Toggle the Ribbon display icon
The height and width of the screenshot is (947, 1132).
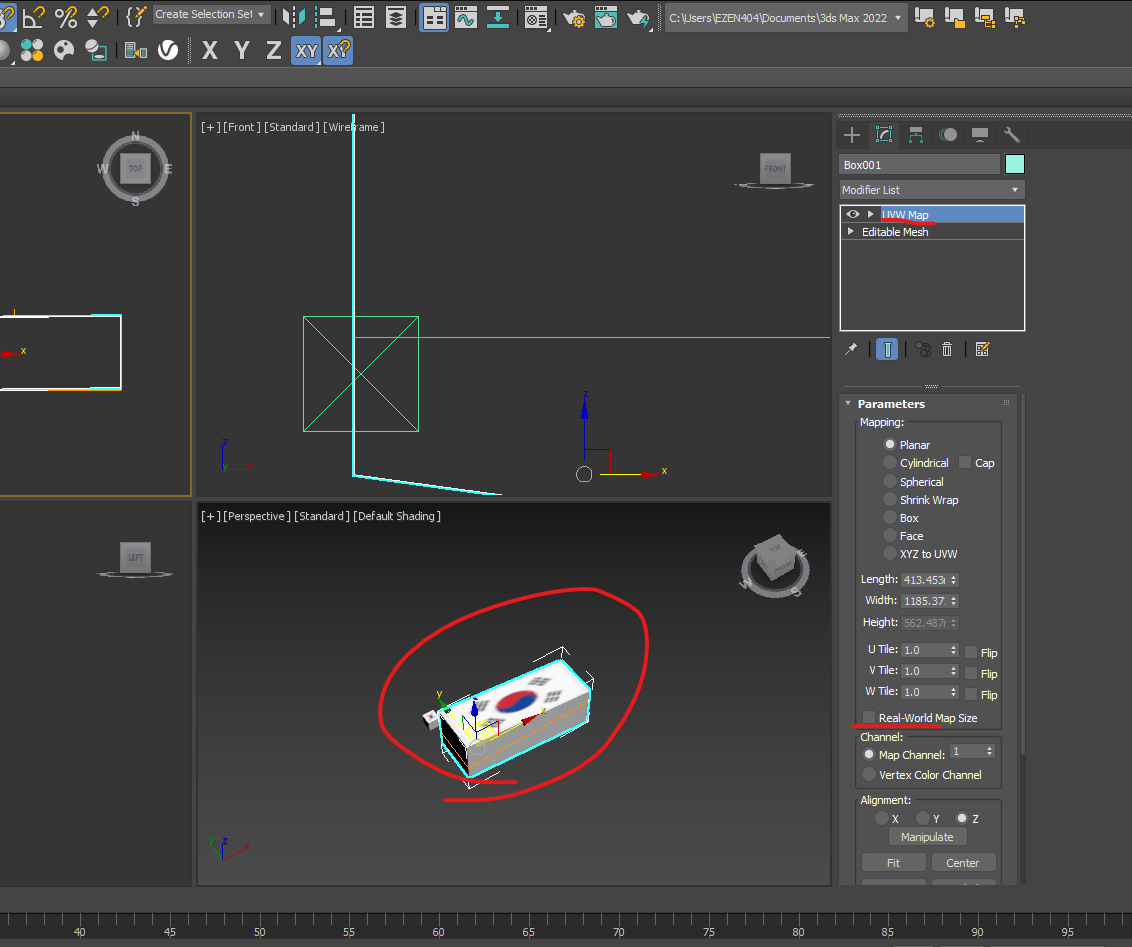coord(434,17)
